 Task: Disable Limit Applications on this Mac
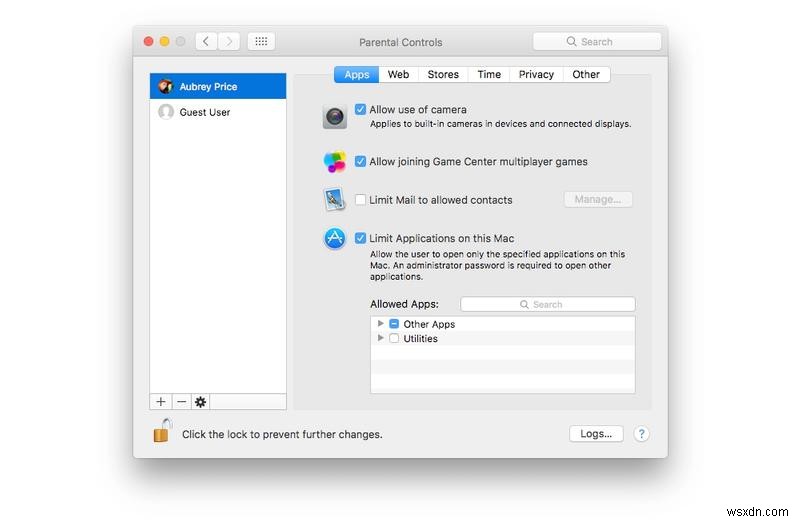[361, 238]
